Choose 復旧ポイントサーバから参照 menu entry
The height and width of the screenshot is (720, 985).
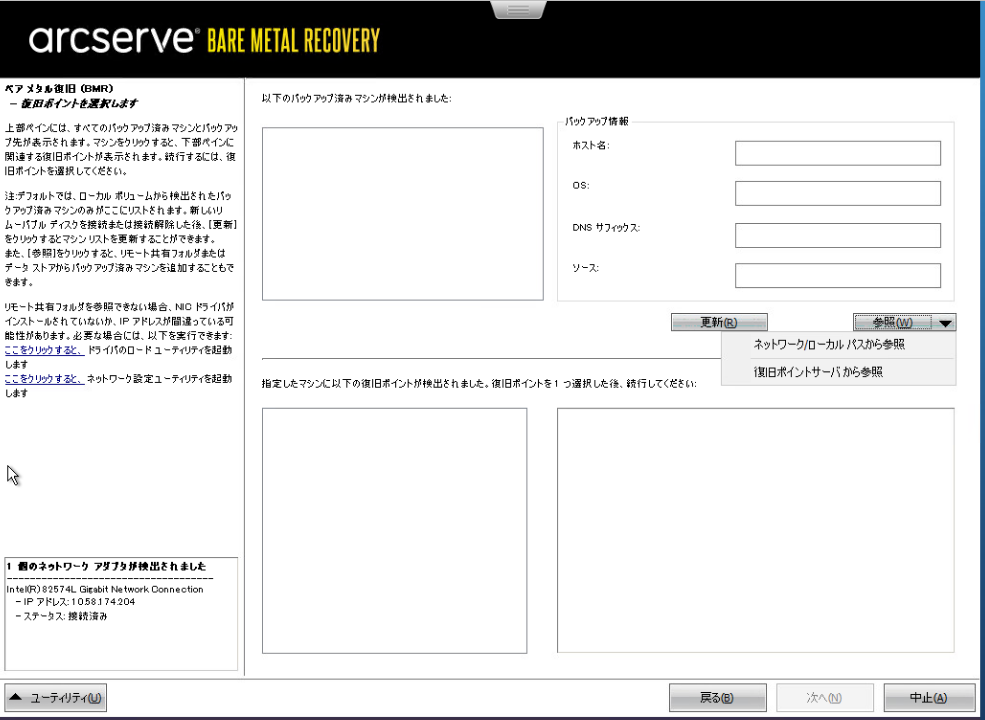pos(818,372)
